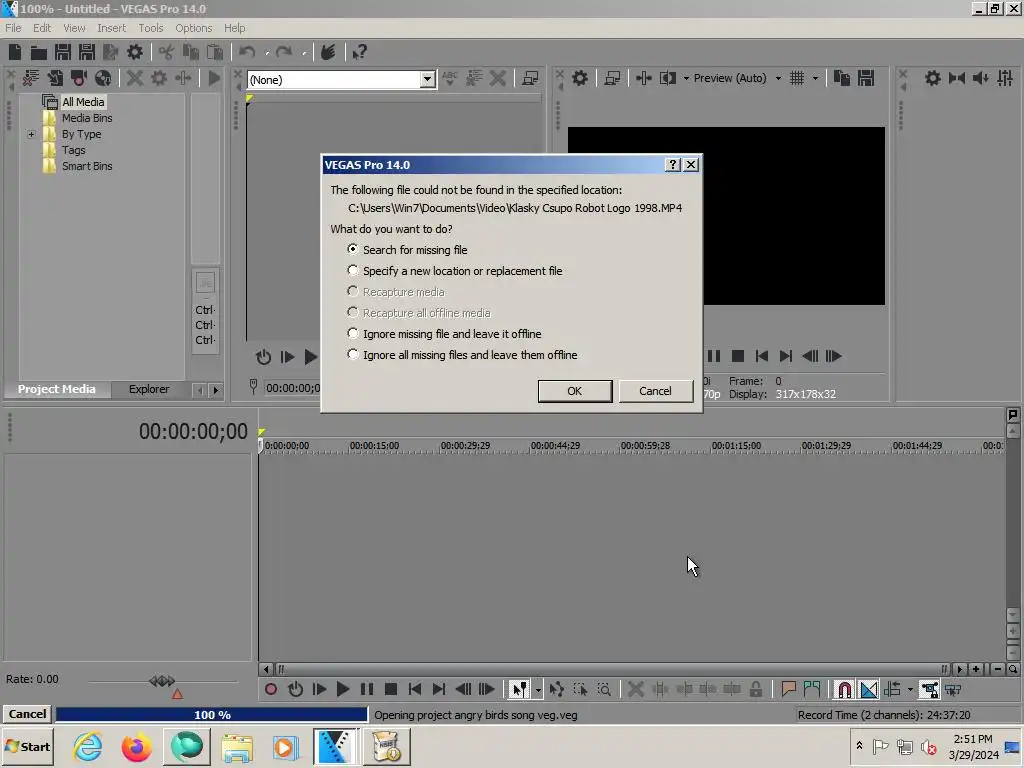Click the What's This help icon
This screenshot has width=1024, height=768.
(359, 52)
